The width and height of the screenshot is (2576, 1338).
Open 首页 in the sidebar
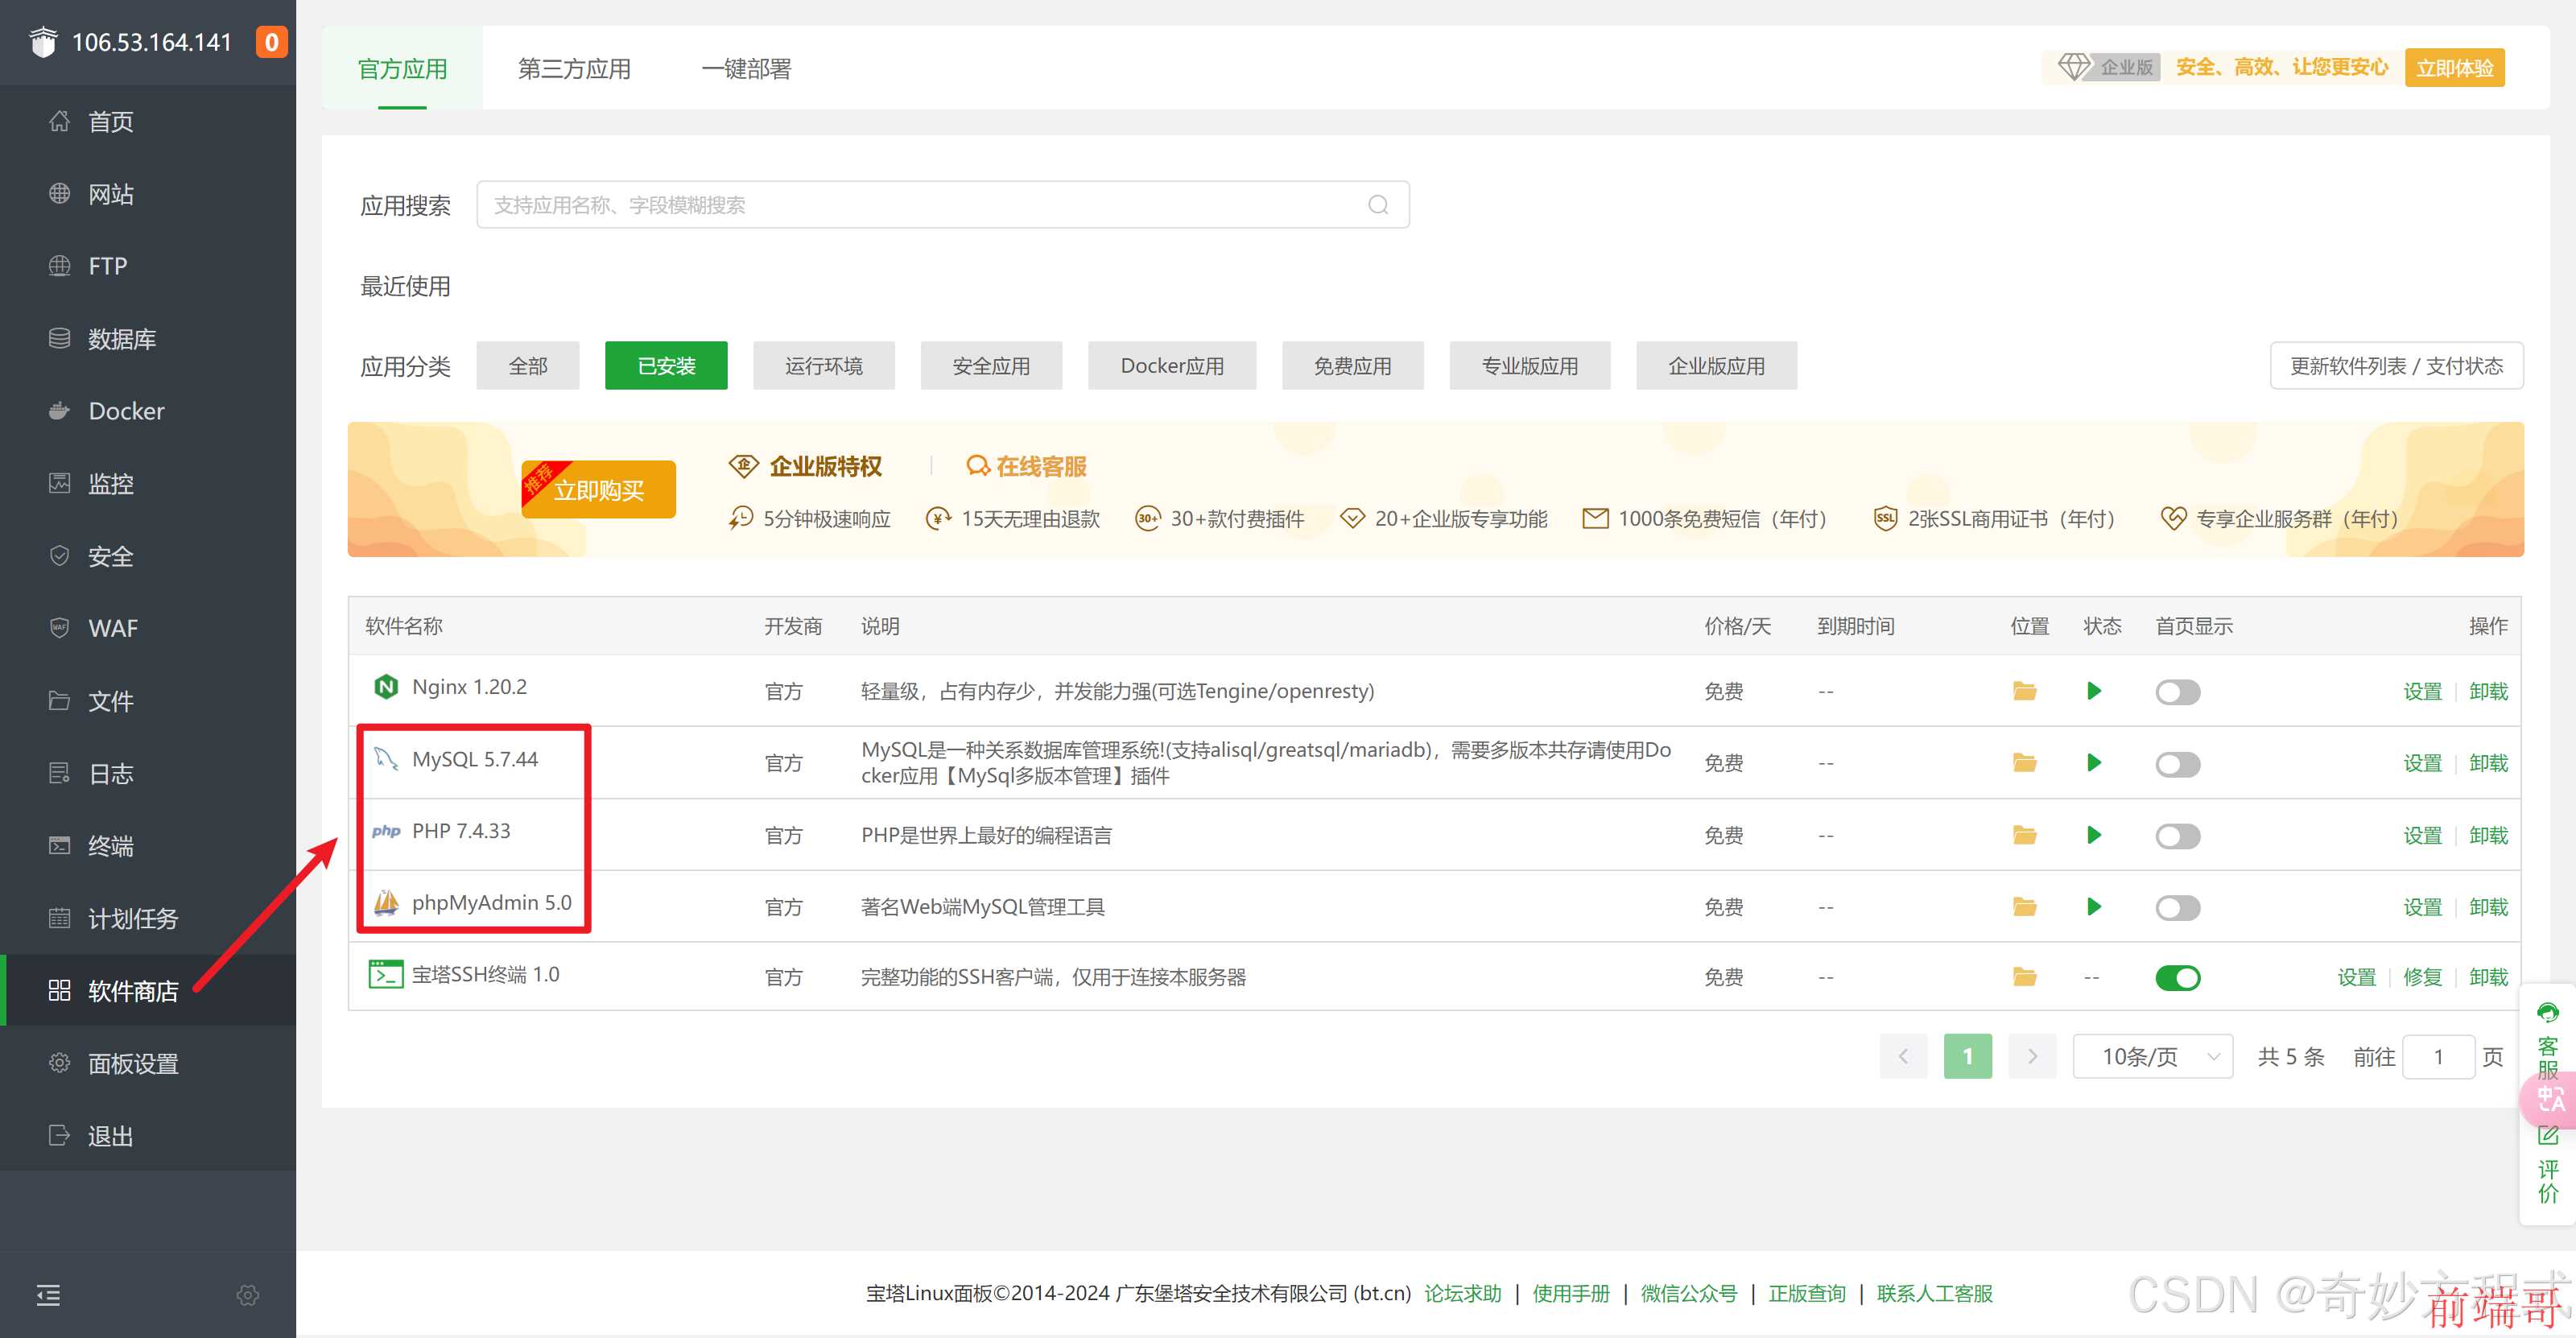[148, 121]
